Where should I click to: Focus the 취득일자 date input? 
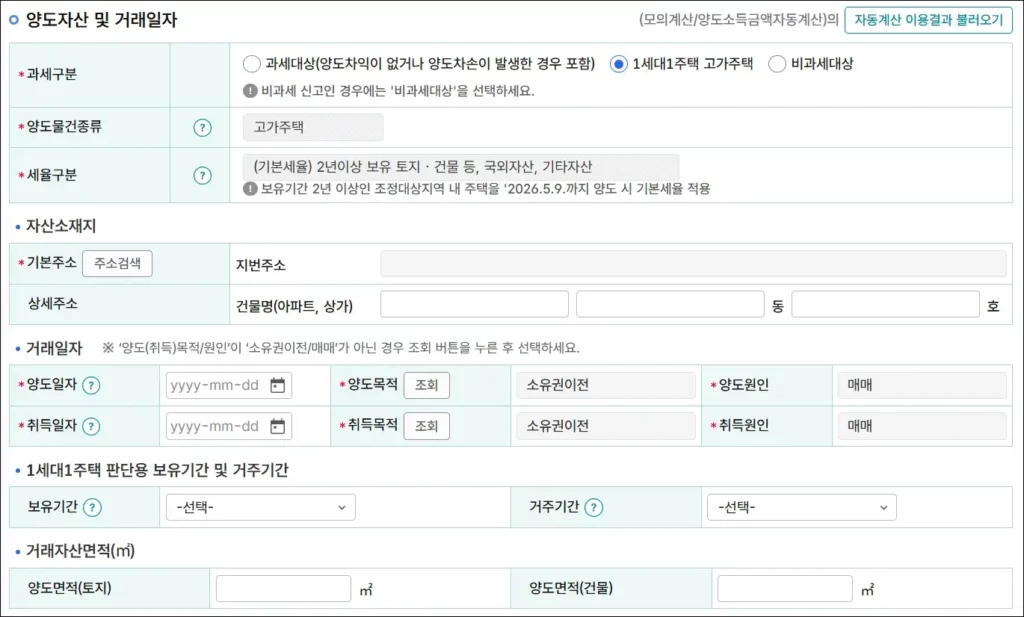coord(229,426)
